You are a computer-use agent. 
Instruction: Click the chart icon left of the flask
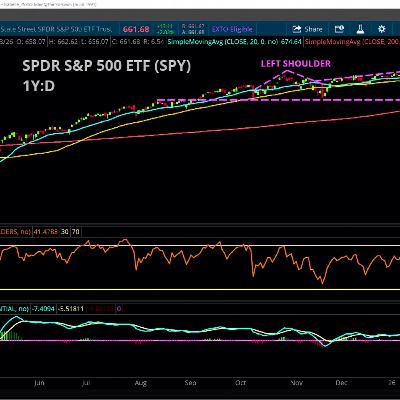click(x=339, y=29)
